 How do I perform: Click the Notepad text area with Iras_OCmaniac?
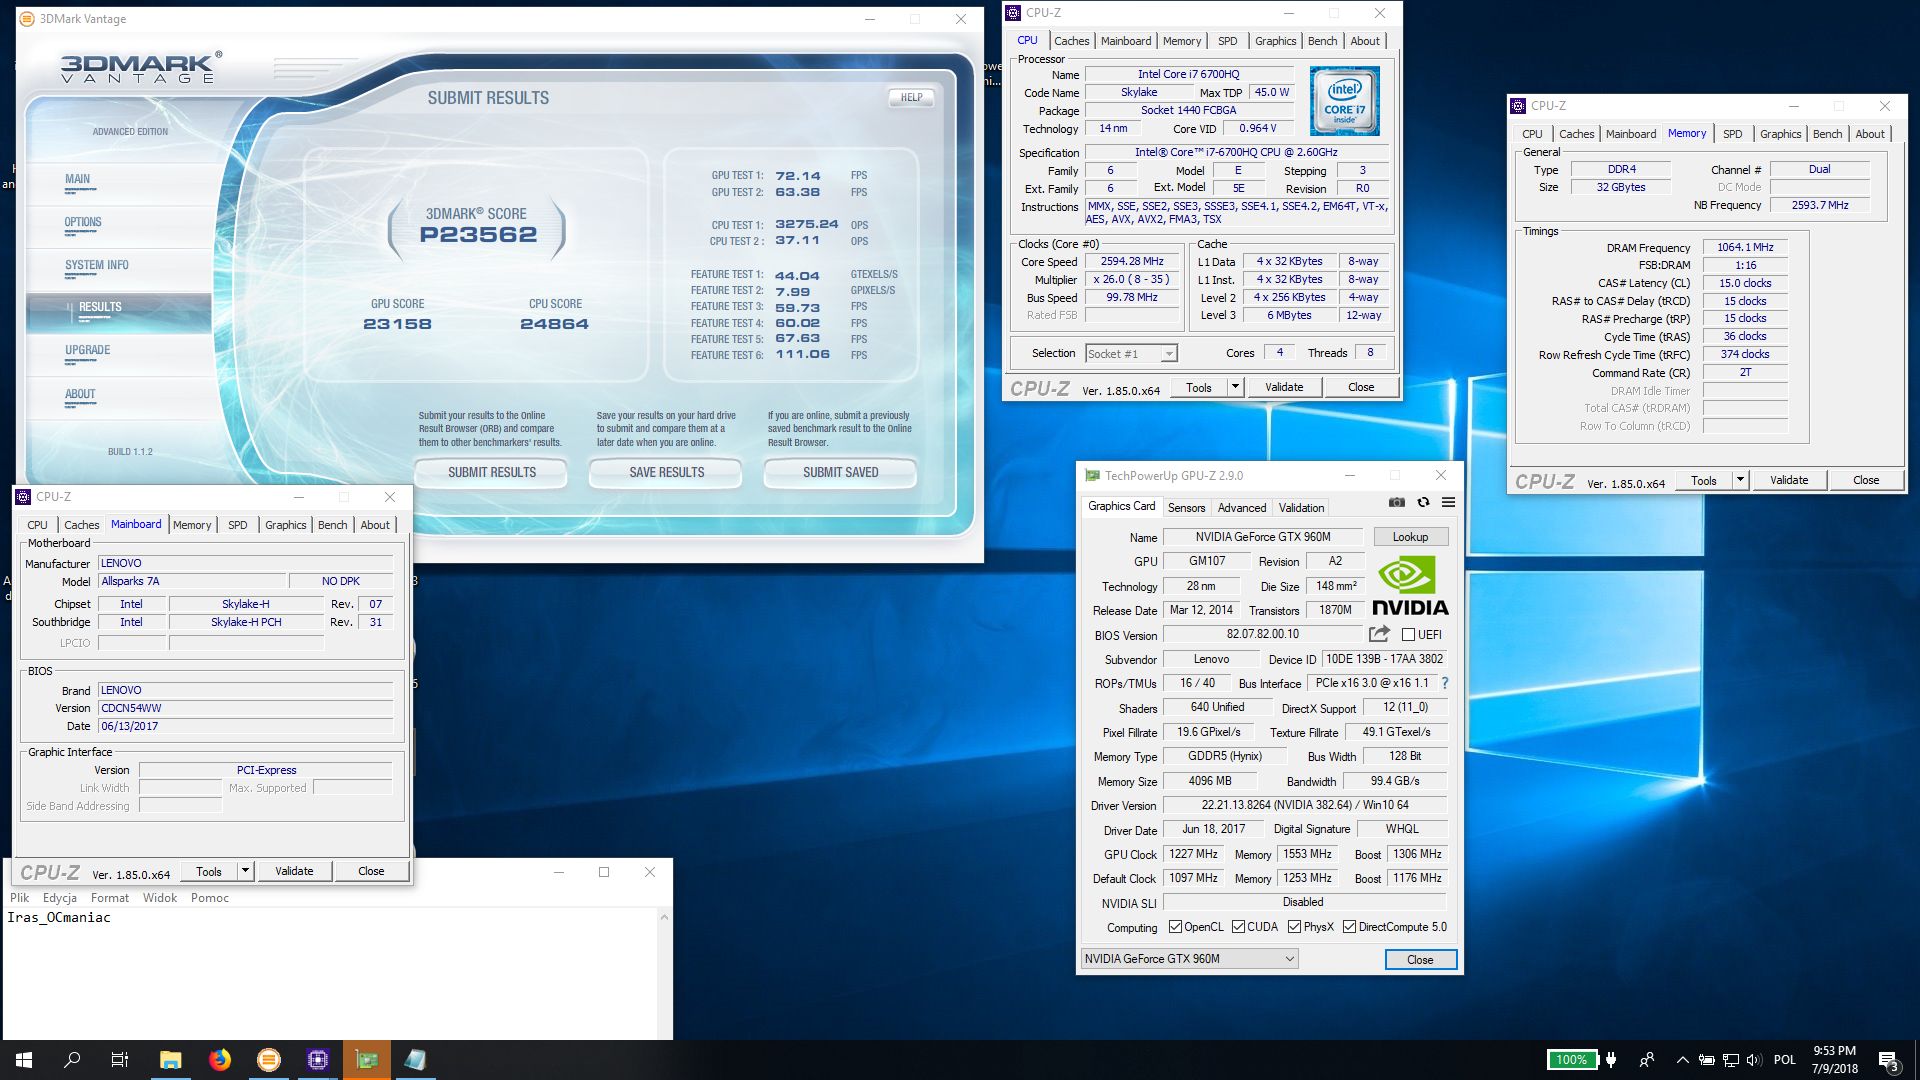330,974
